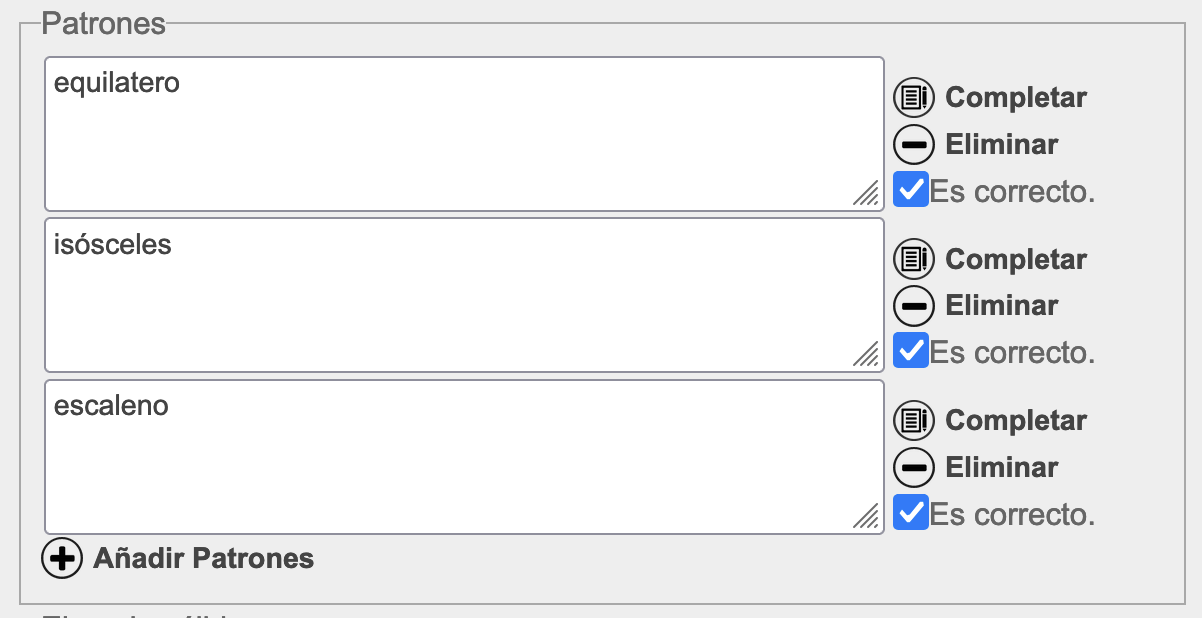This screenshot has height=618, width=1202.
Task: Uncheck 'Es correcto' for equilatero
Action: pyautogui.click(x=911, y=189)
